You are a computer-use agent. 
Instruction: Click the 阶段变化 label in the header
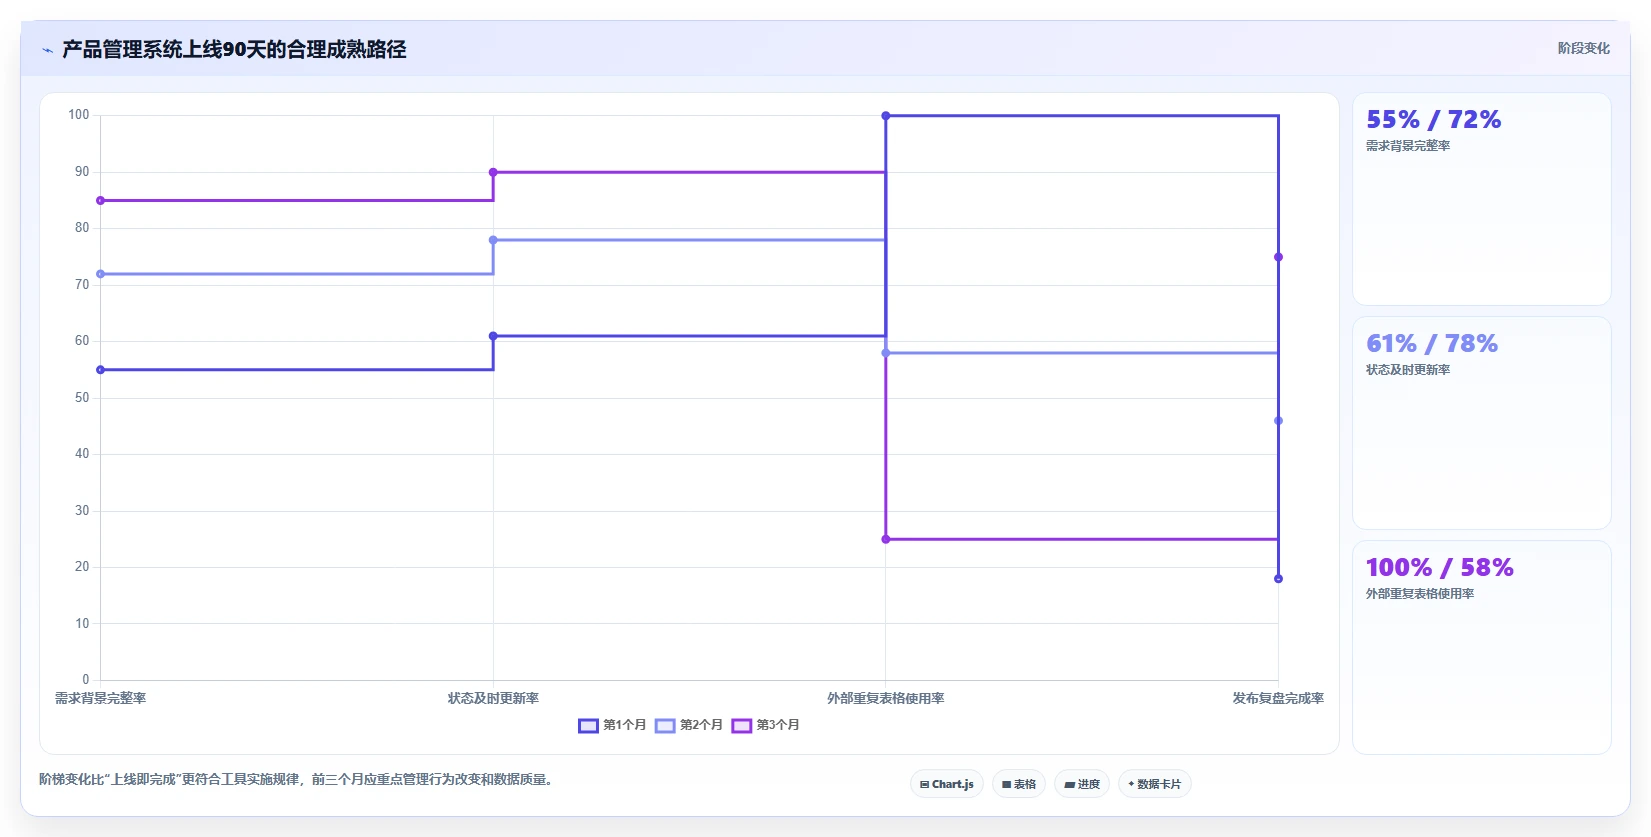(x=1583, y=48)
